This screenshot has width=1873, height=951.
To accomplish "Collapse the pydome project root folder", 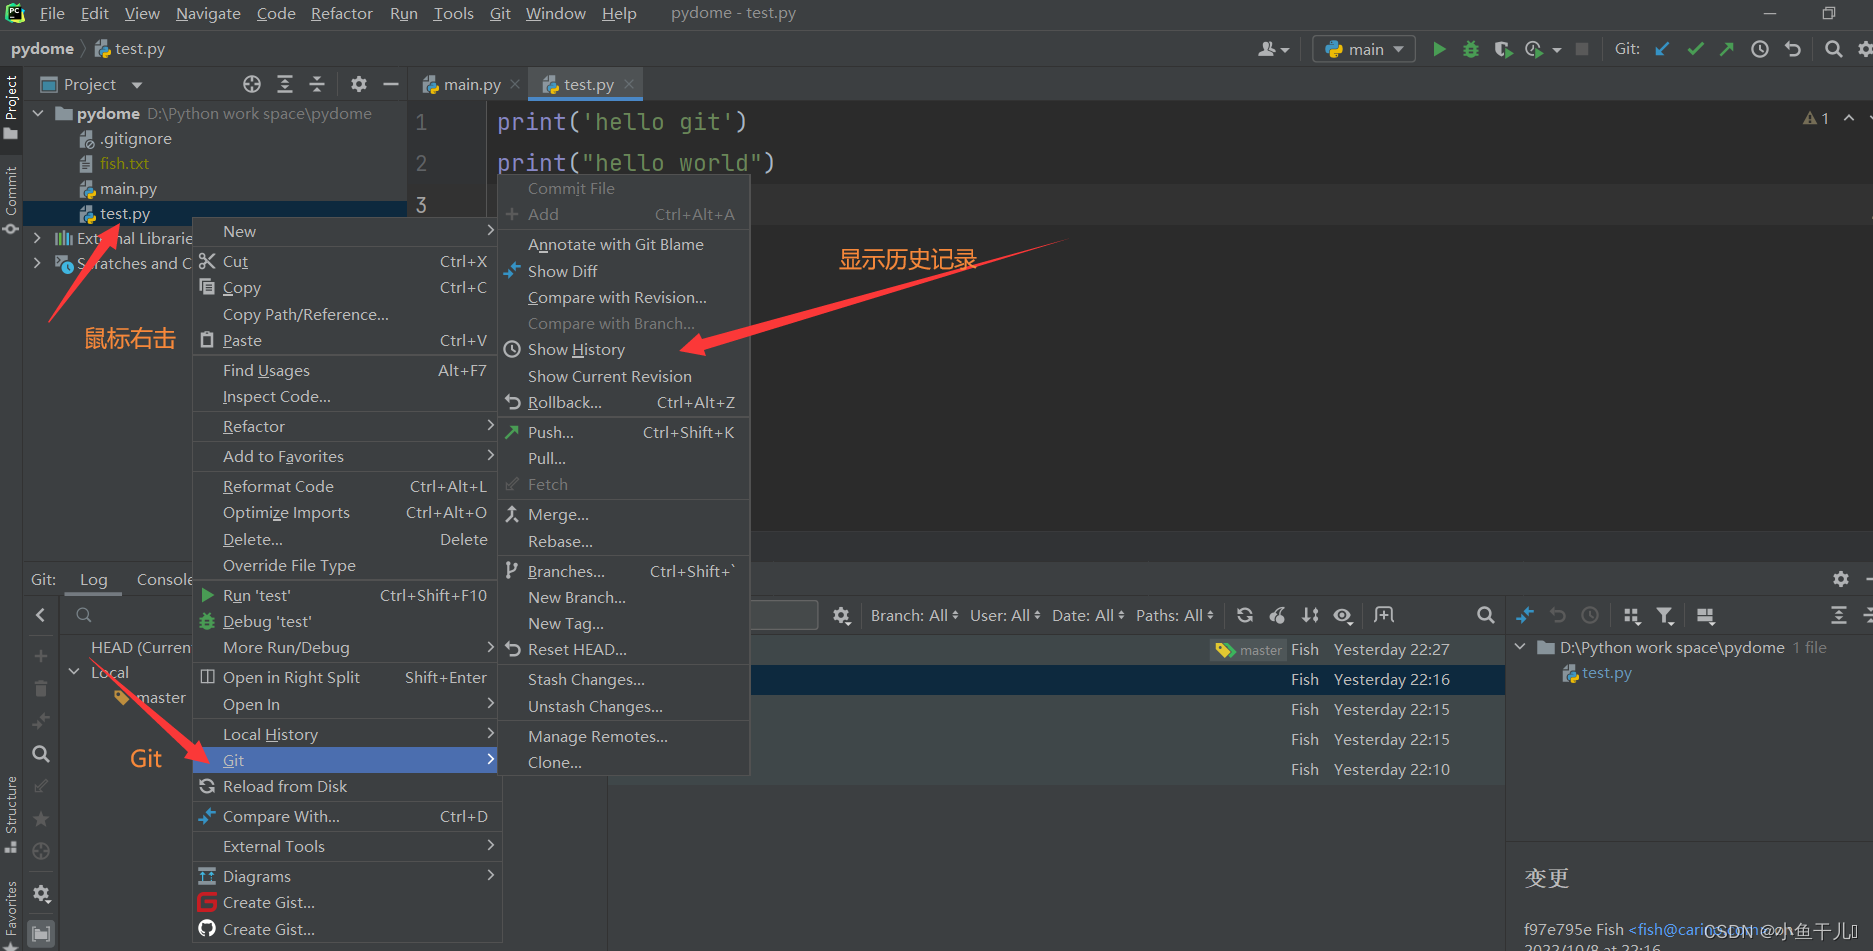I will tap(38, 113).
